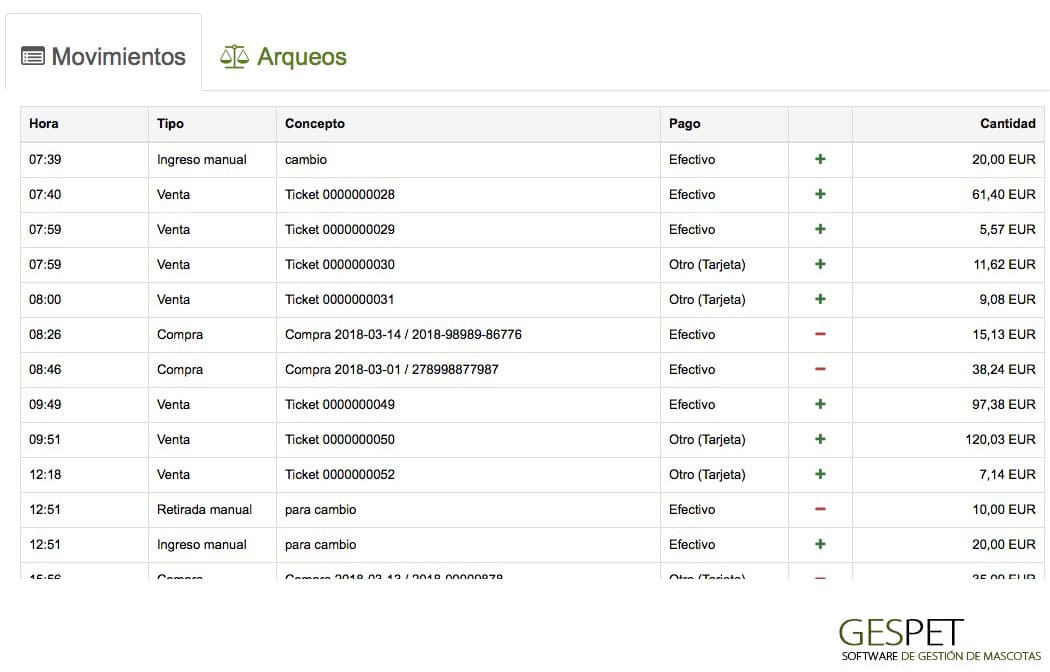This screenshot has height=672, width=1050.
Task: Click the red minus icon in the 08:46 Compra row
Action: coord(820,369)
